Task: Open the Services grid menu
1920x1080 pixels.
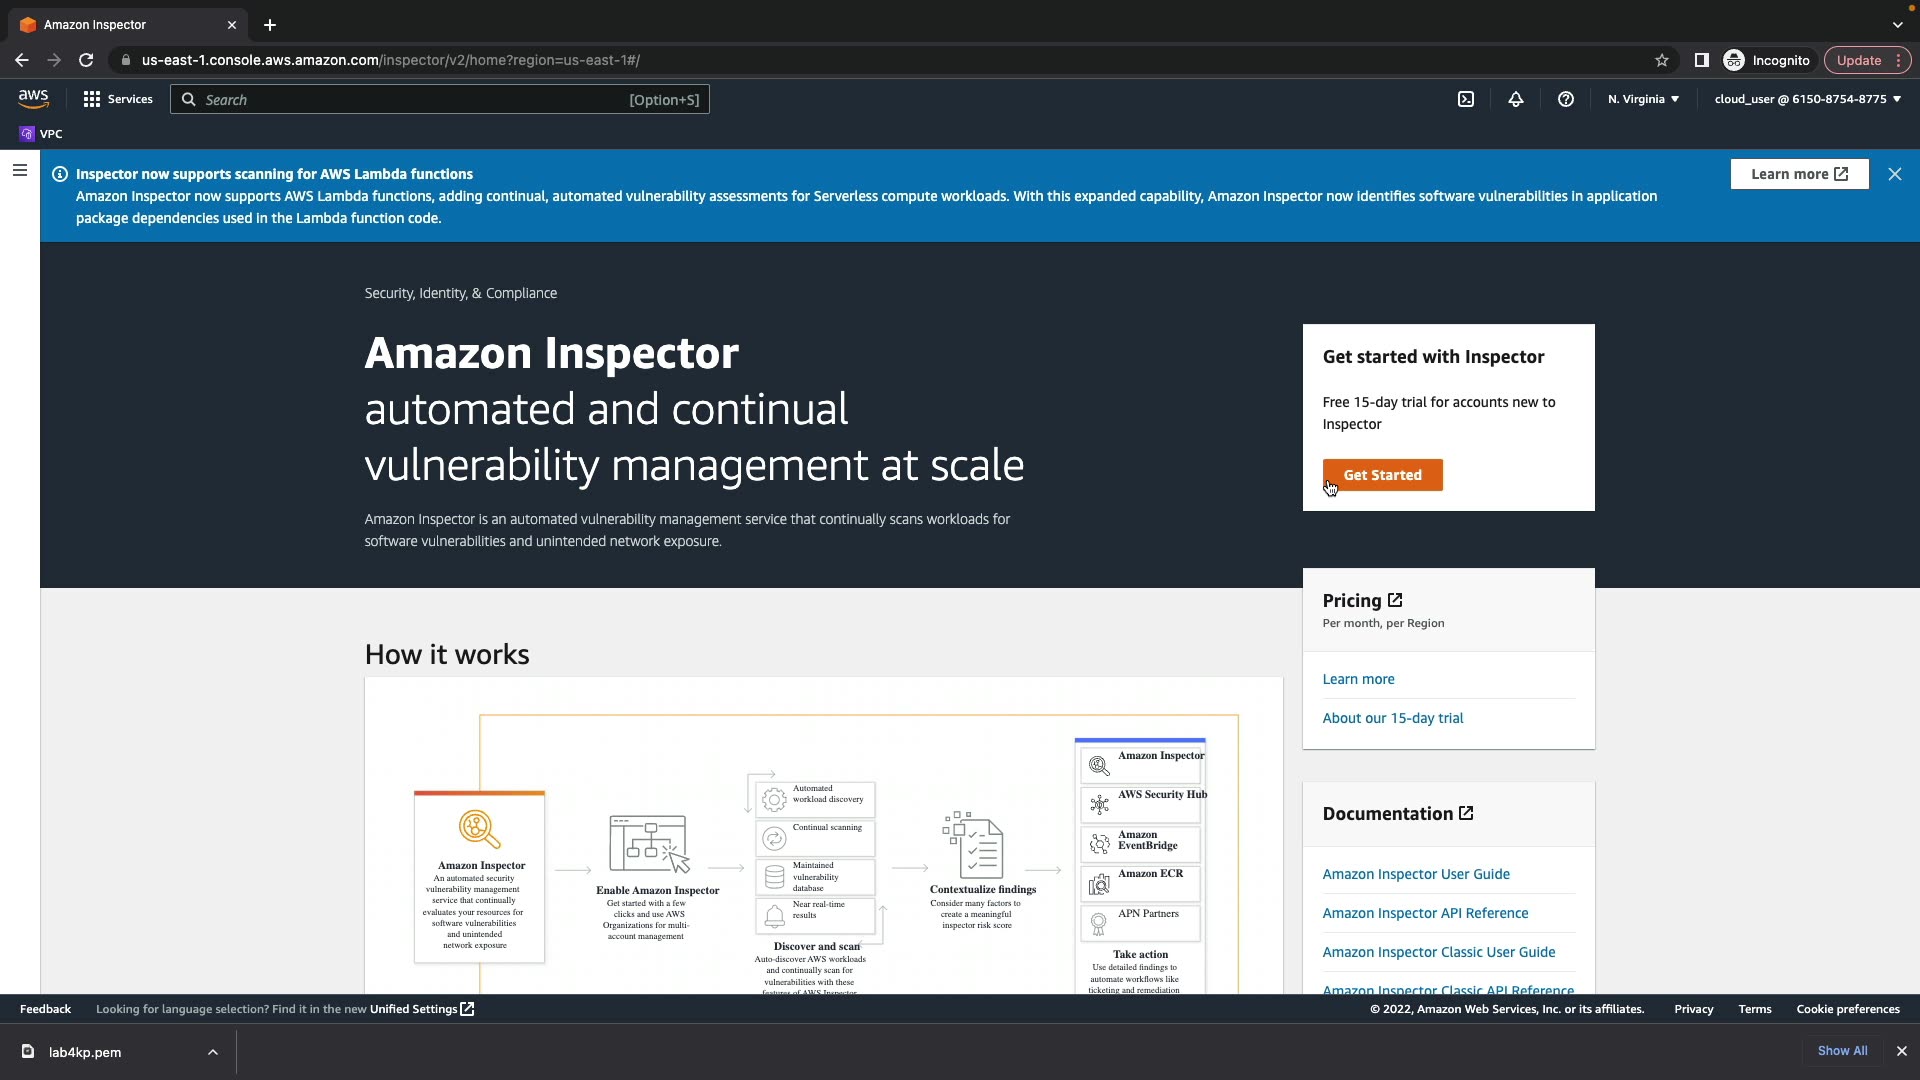Action: click(x=118, y=99)
